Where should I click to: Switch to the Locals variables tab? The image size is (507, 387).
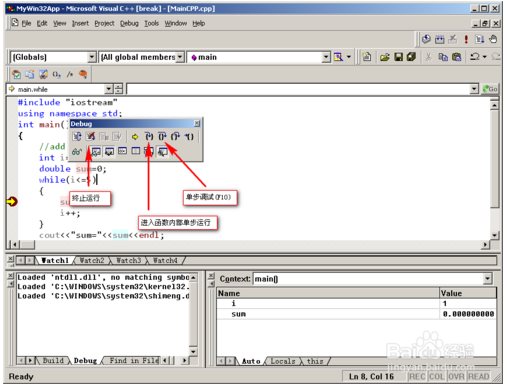(x=283, y=361)
